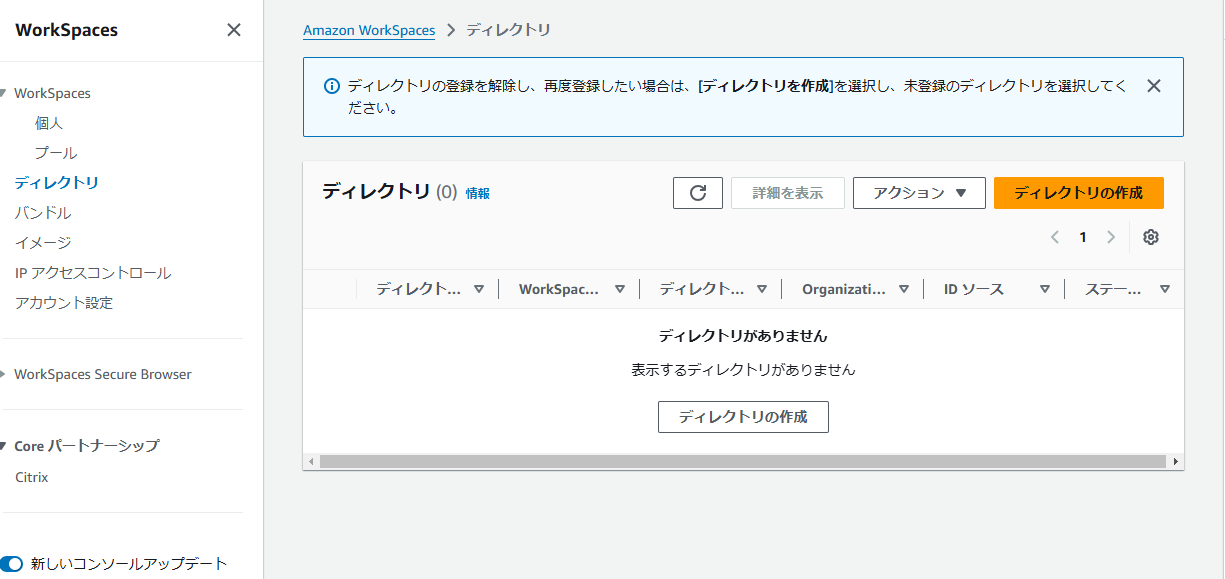Dismiss the directory registration info banner
1225x579 pixels.
point(1153,85)
